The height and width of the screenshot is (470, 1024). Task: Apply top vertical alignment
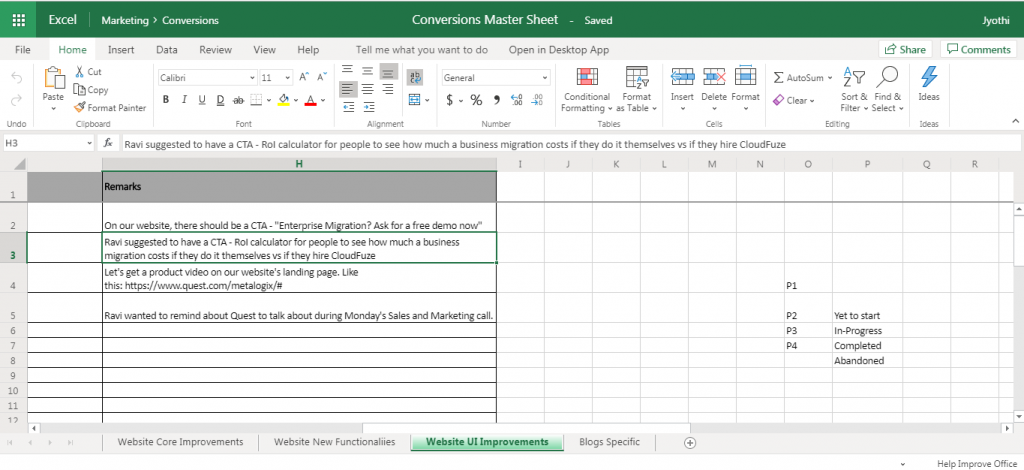coord(348,70)
